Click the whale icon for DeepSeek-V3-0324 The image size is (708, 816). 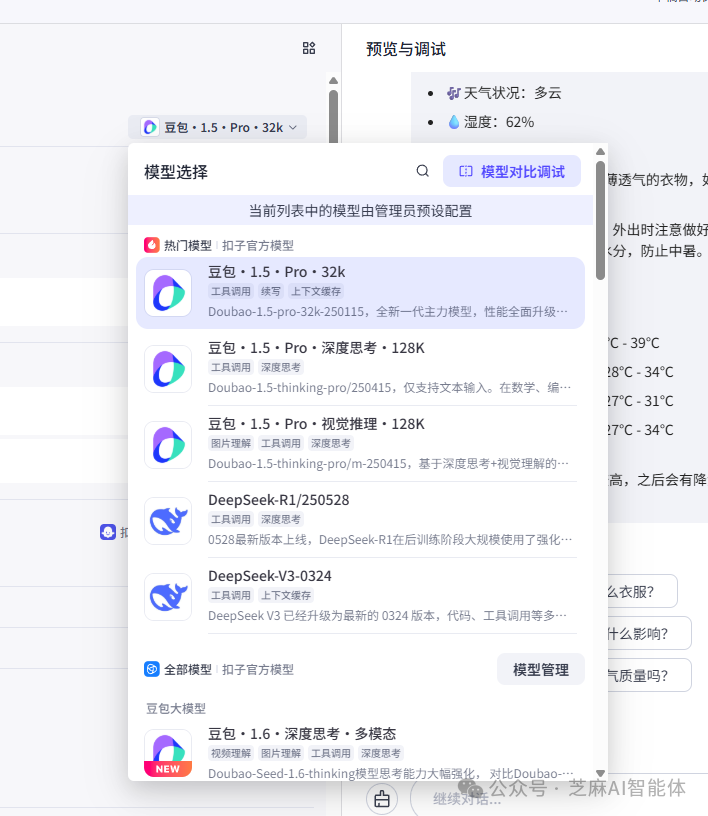tap(168, 597)
